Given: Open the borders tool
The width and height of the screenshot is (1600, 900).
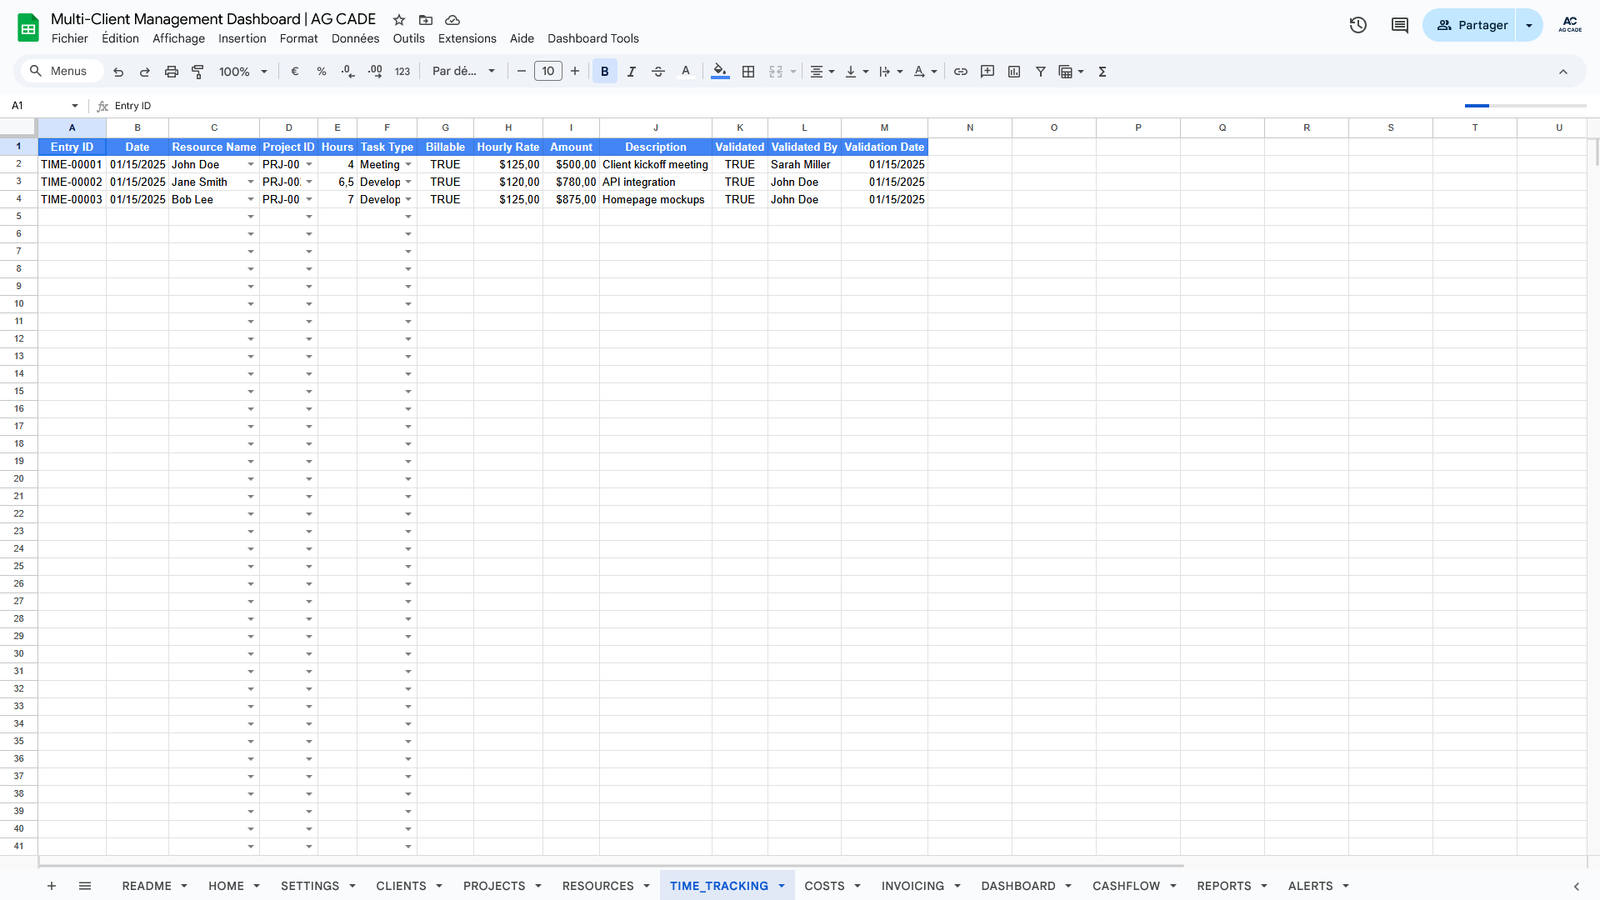Looking at the screenshot, I should pyautogui.click(x=748, y=72).
